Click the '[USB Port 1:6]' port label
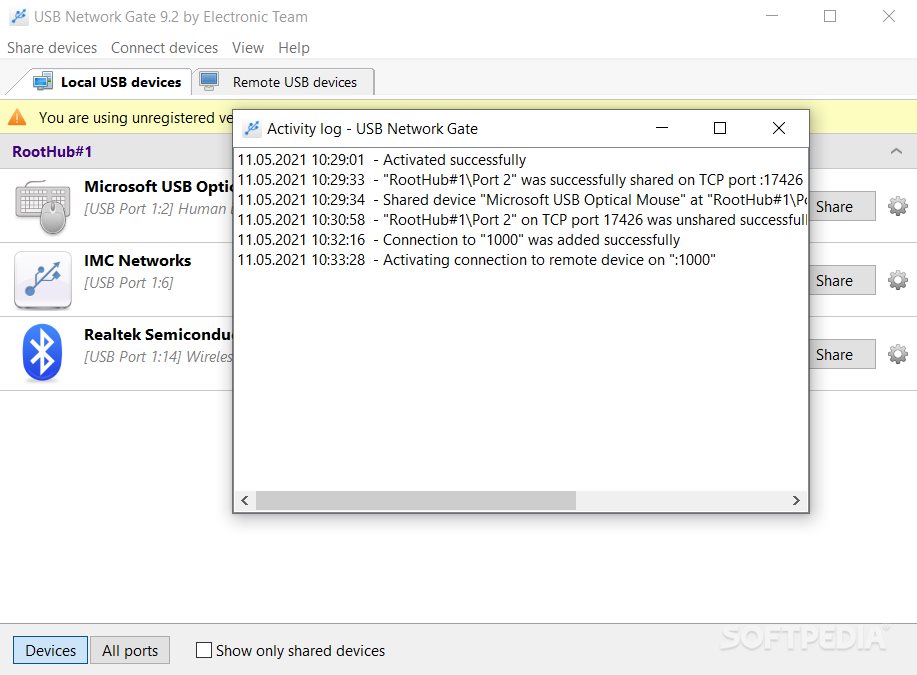Image resolution: width=917 pixels, height=675 pixels. click(129, 283)
